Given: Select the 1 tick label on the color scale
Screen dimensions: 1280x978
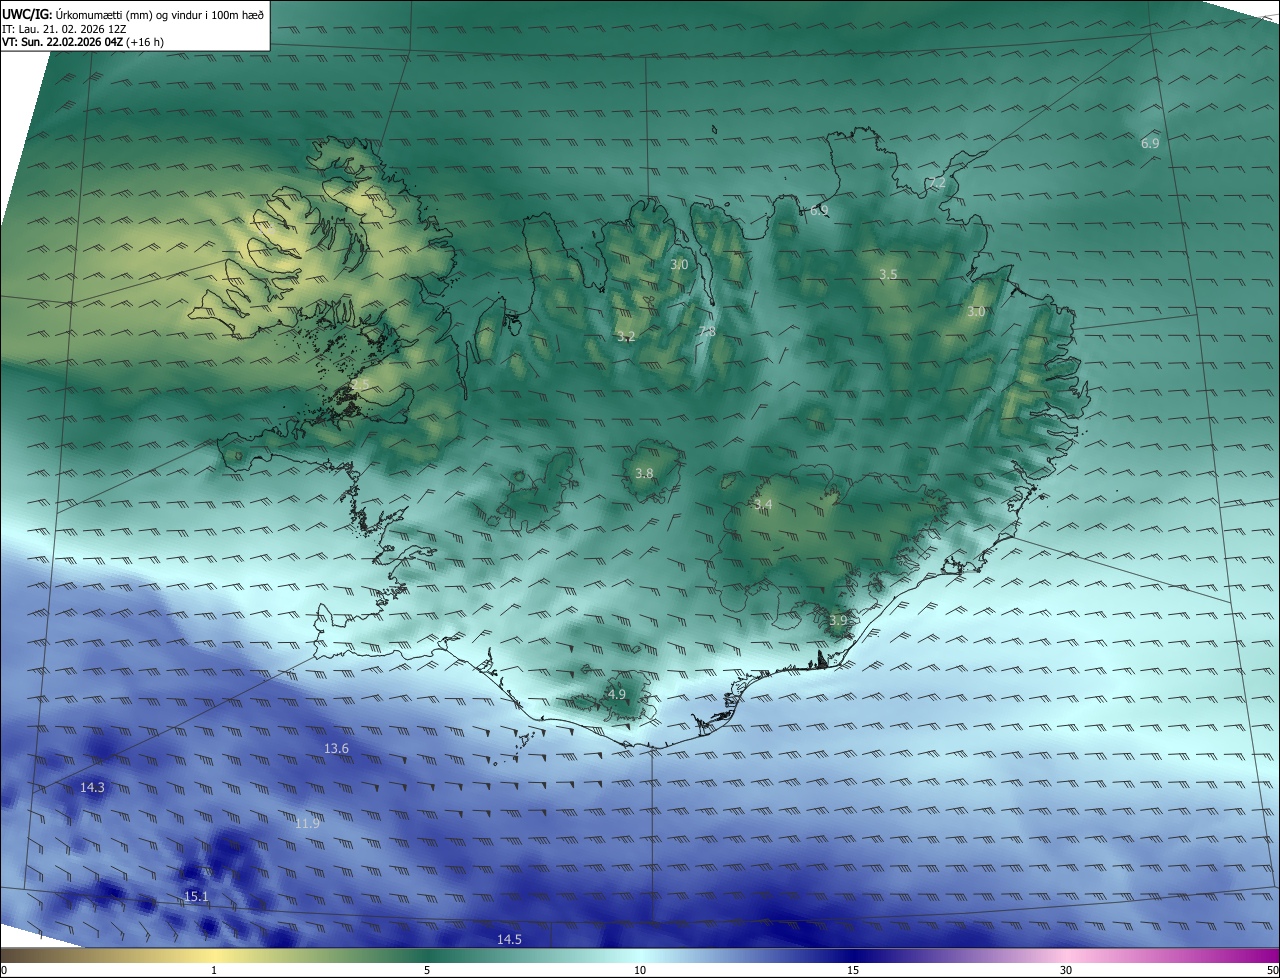Looking at the screenshot, I should pos(214,971).
